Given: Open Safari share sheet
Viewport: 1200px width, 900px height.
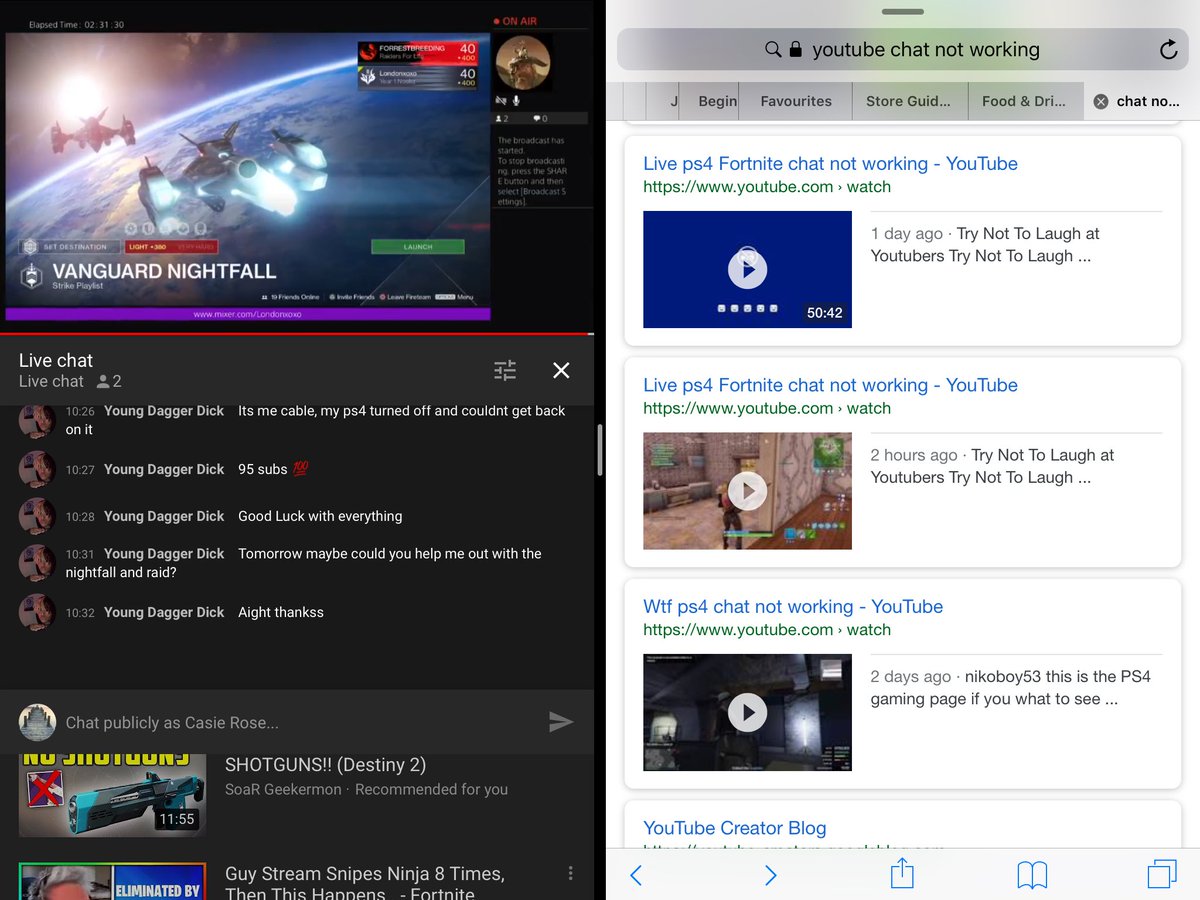Looking at the screenshot, I should pos(902,873).
